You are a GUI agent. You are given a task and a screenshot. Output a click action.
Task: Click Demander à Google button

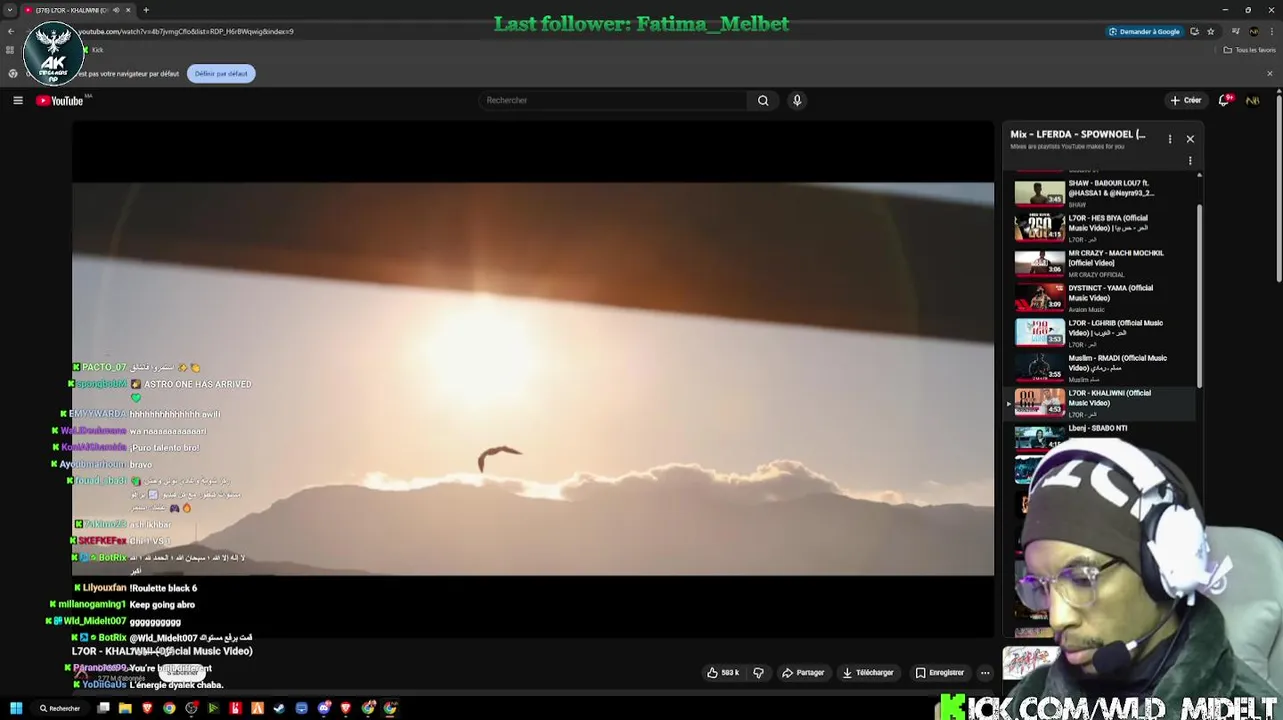pos(1144,31)
